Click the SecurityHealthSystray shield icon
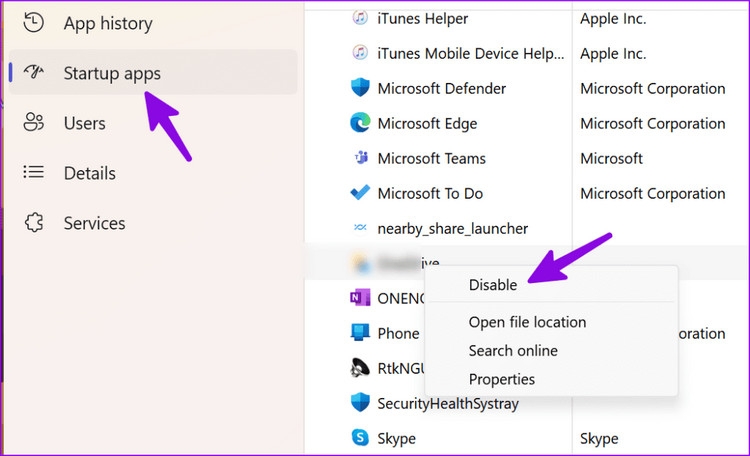This screenshot has height=456, width=750. pos(360,403)
